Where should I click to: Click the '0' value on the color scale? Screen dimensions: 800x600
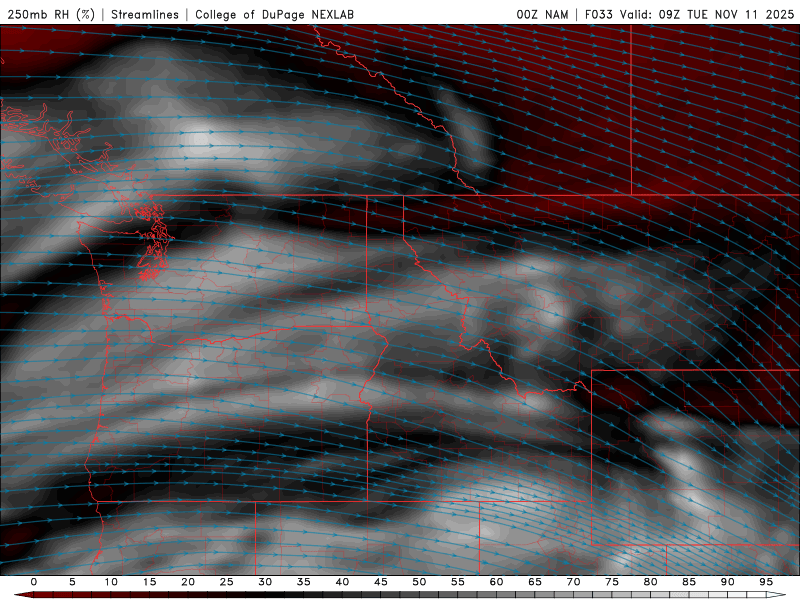[x=34, y=582]
